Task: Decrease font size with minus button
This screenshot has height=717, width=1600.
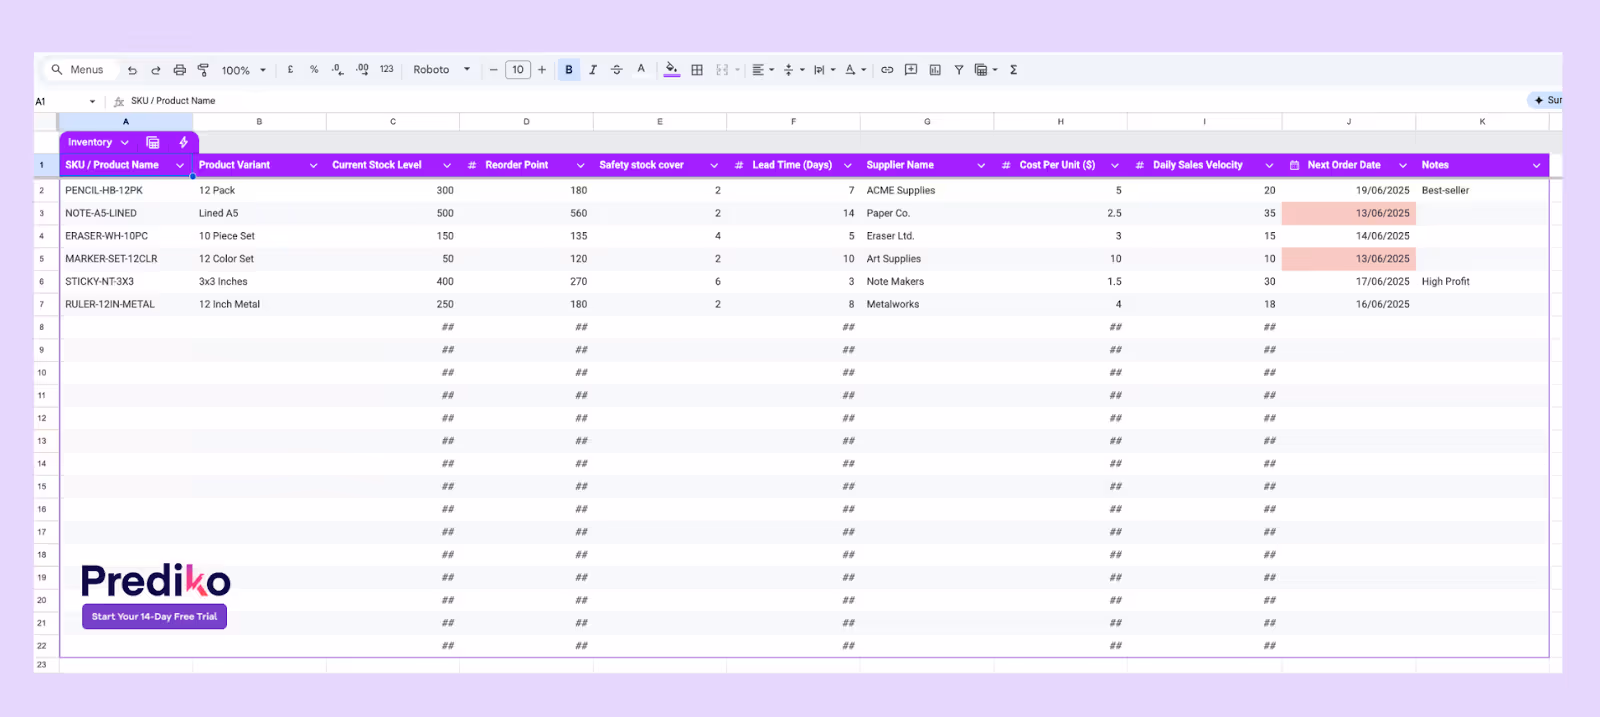Action: tap(494, 70)
